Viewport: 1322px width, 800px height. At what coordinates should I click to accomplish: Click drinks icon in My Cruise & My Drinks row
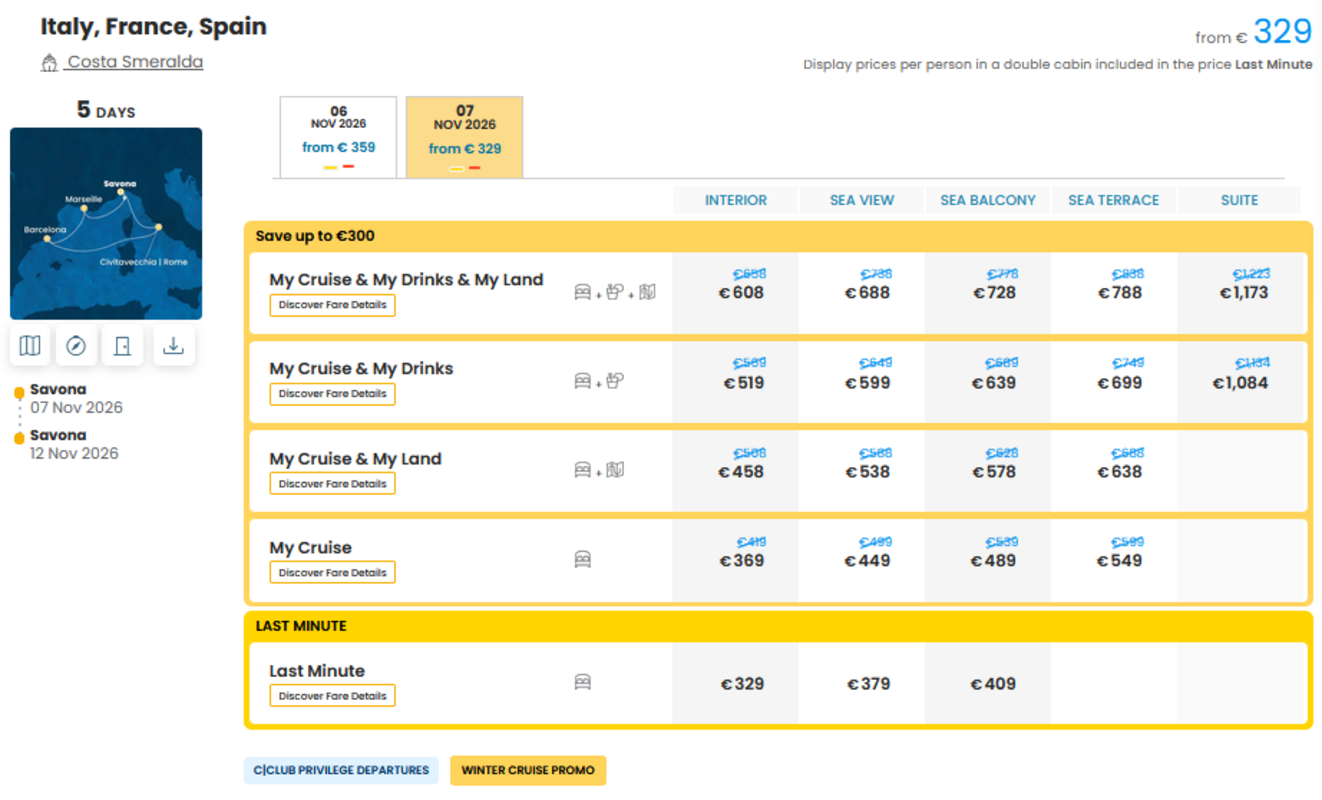[615, 381]
